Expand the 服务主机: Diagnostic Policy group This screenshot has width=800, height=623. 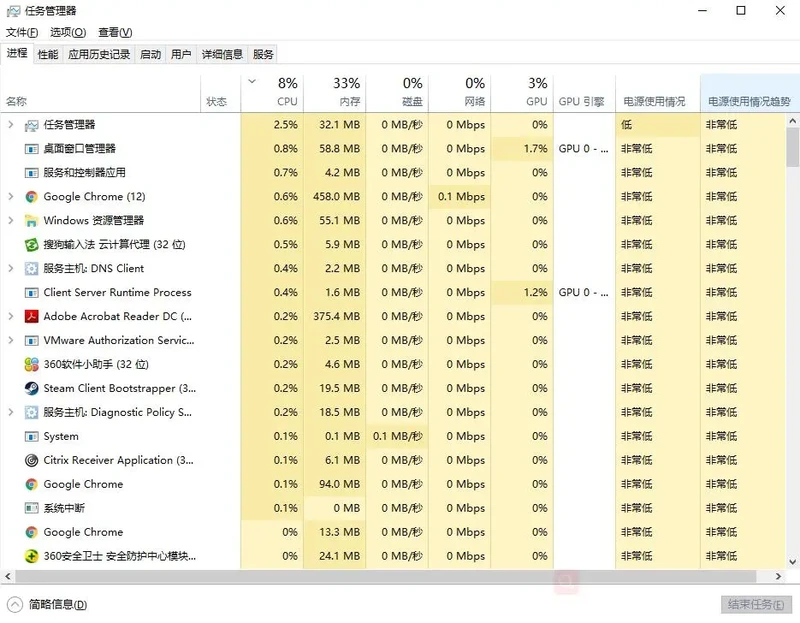[10, 412]
